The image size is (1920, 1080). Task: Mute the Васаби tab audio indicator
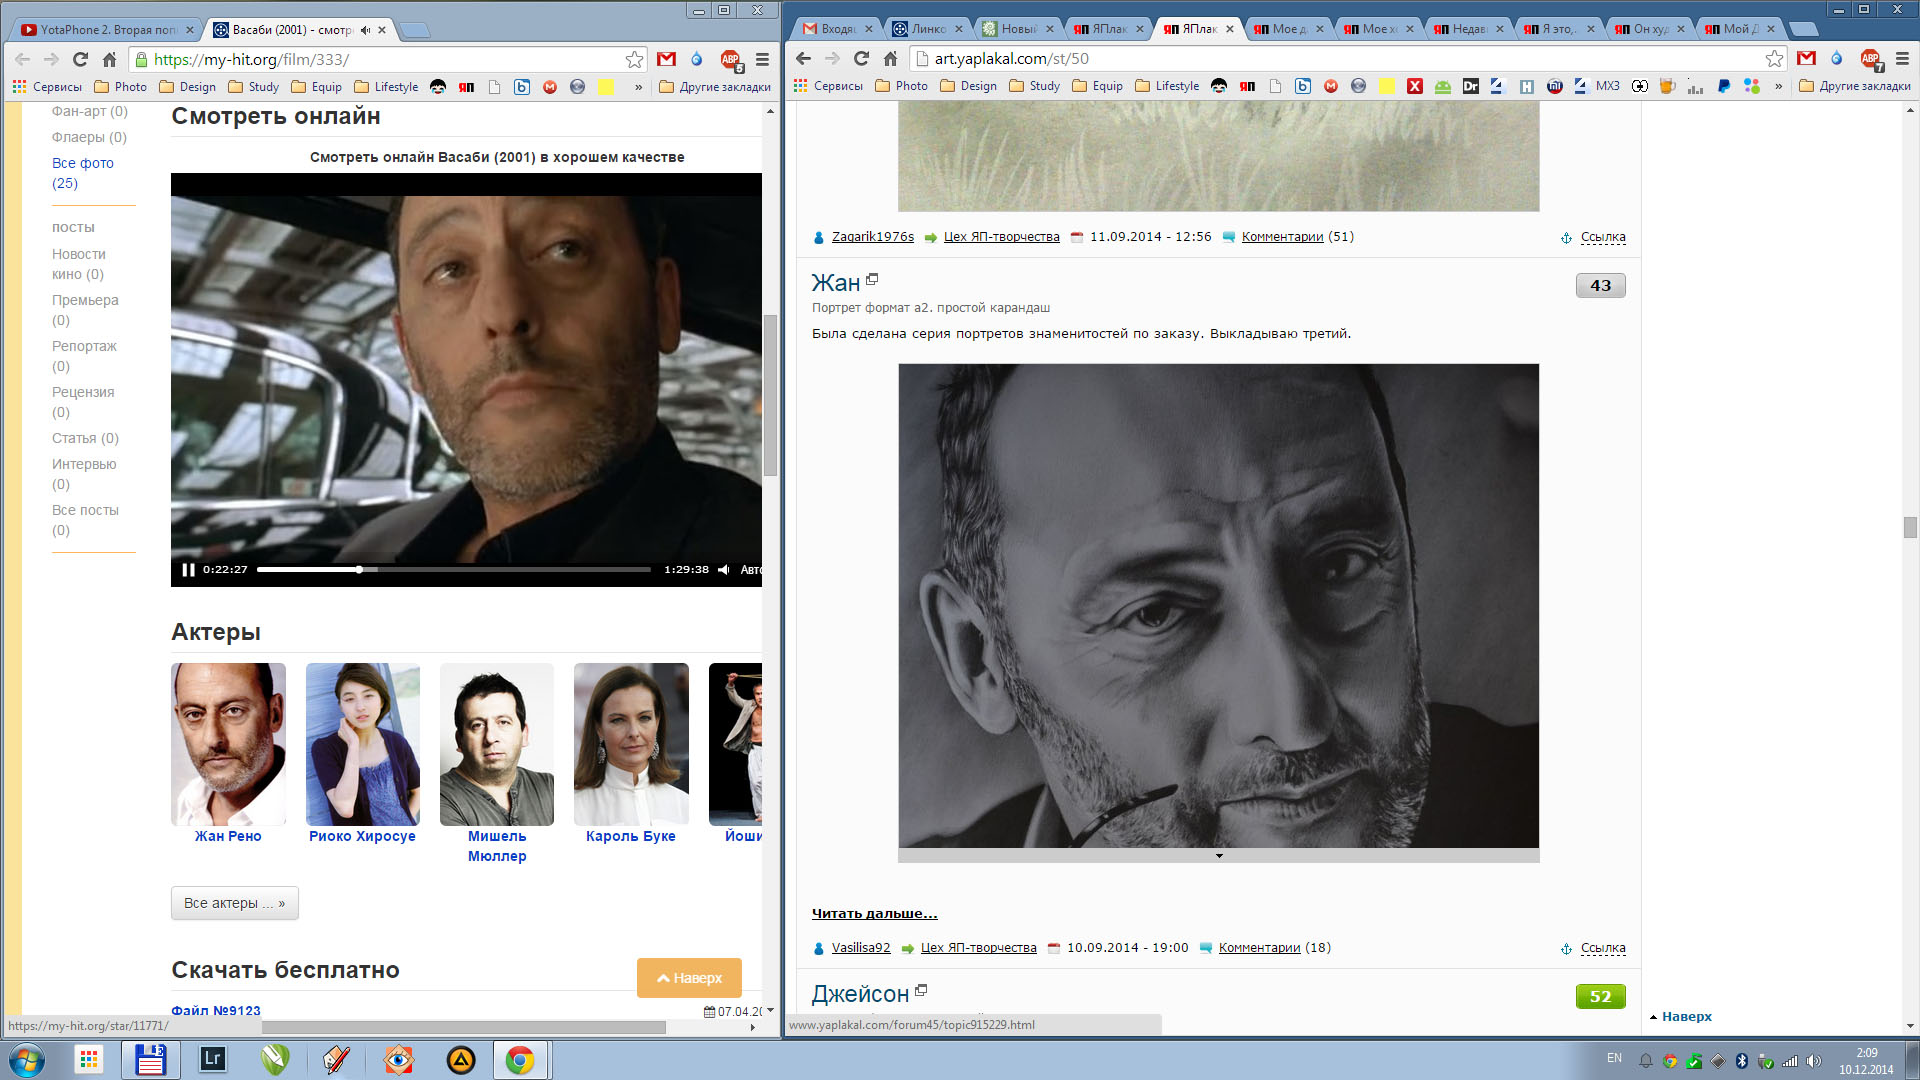(365, 30)
